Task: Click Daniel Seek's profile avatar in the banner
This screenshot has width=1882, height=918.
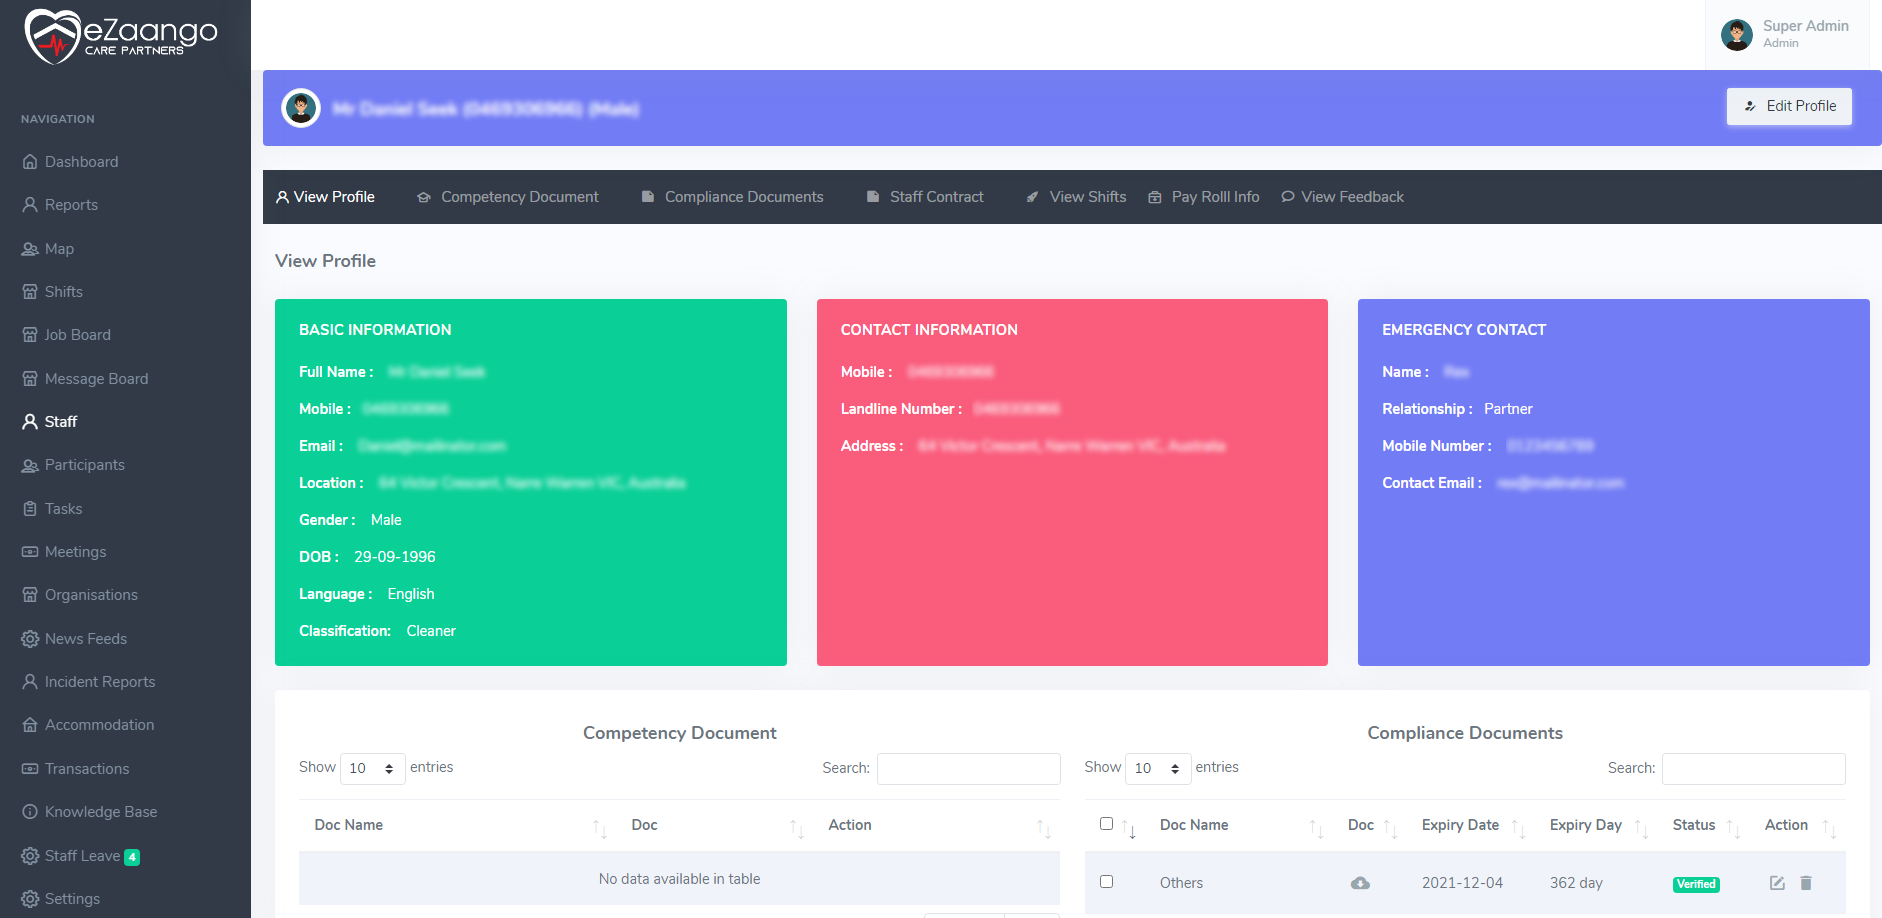Action: point(301,107)
